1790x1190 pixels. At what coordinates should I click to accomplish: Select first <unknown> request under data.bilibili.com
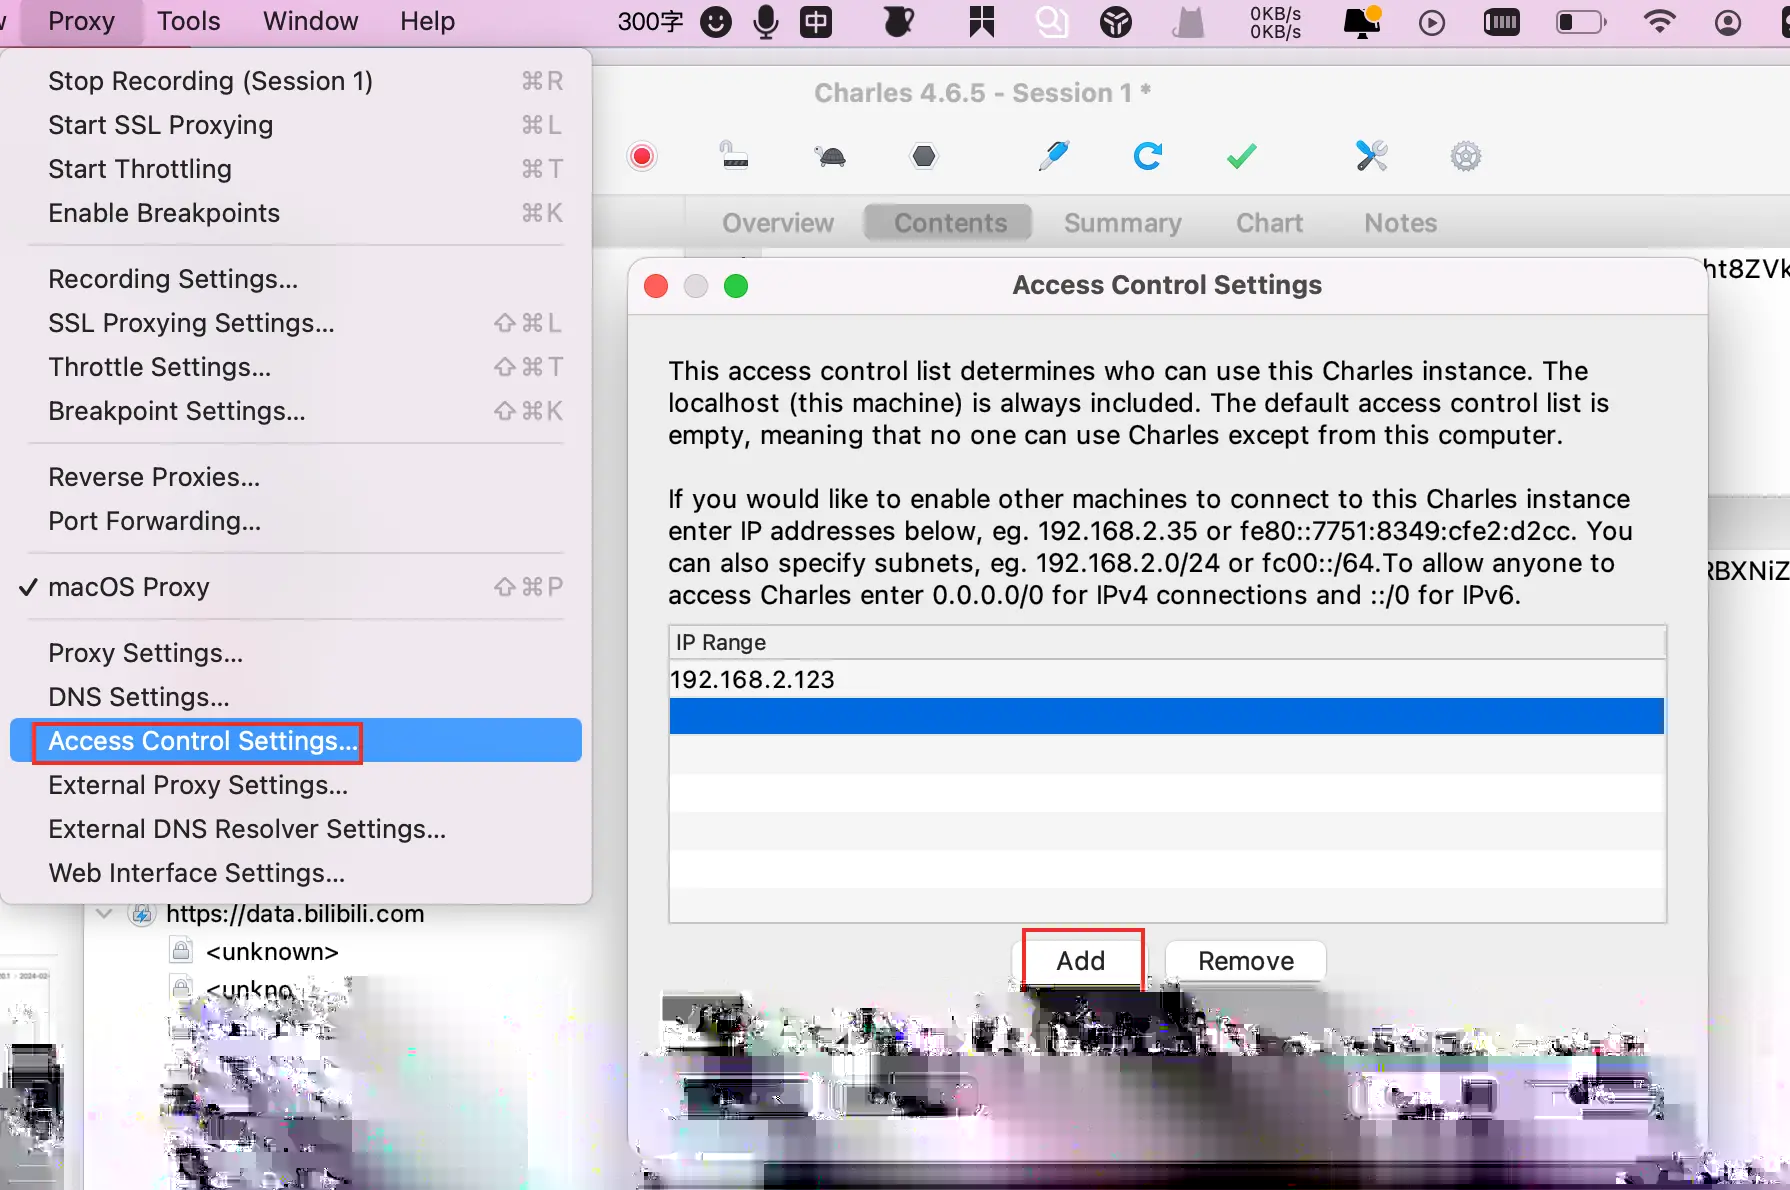click(x=272, y=951)
